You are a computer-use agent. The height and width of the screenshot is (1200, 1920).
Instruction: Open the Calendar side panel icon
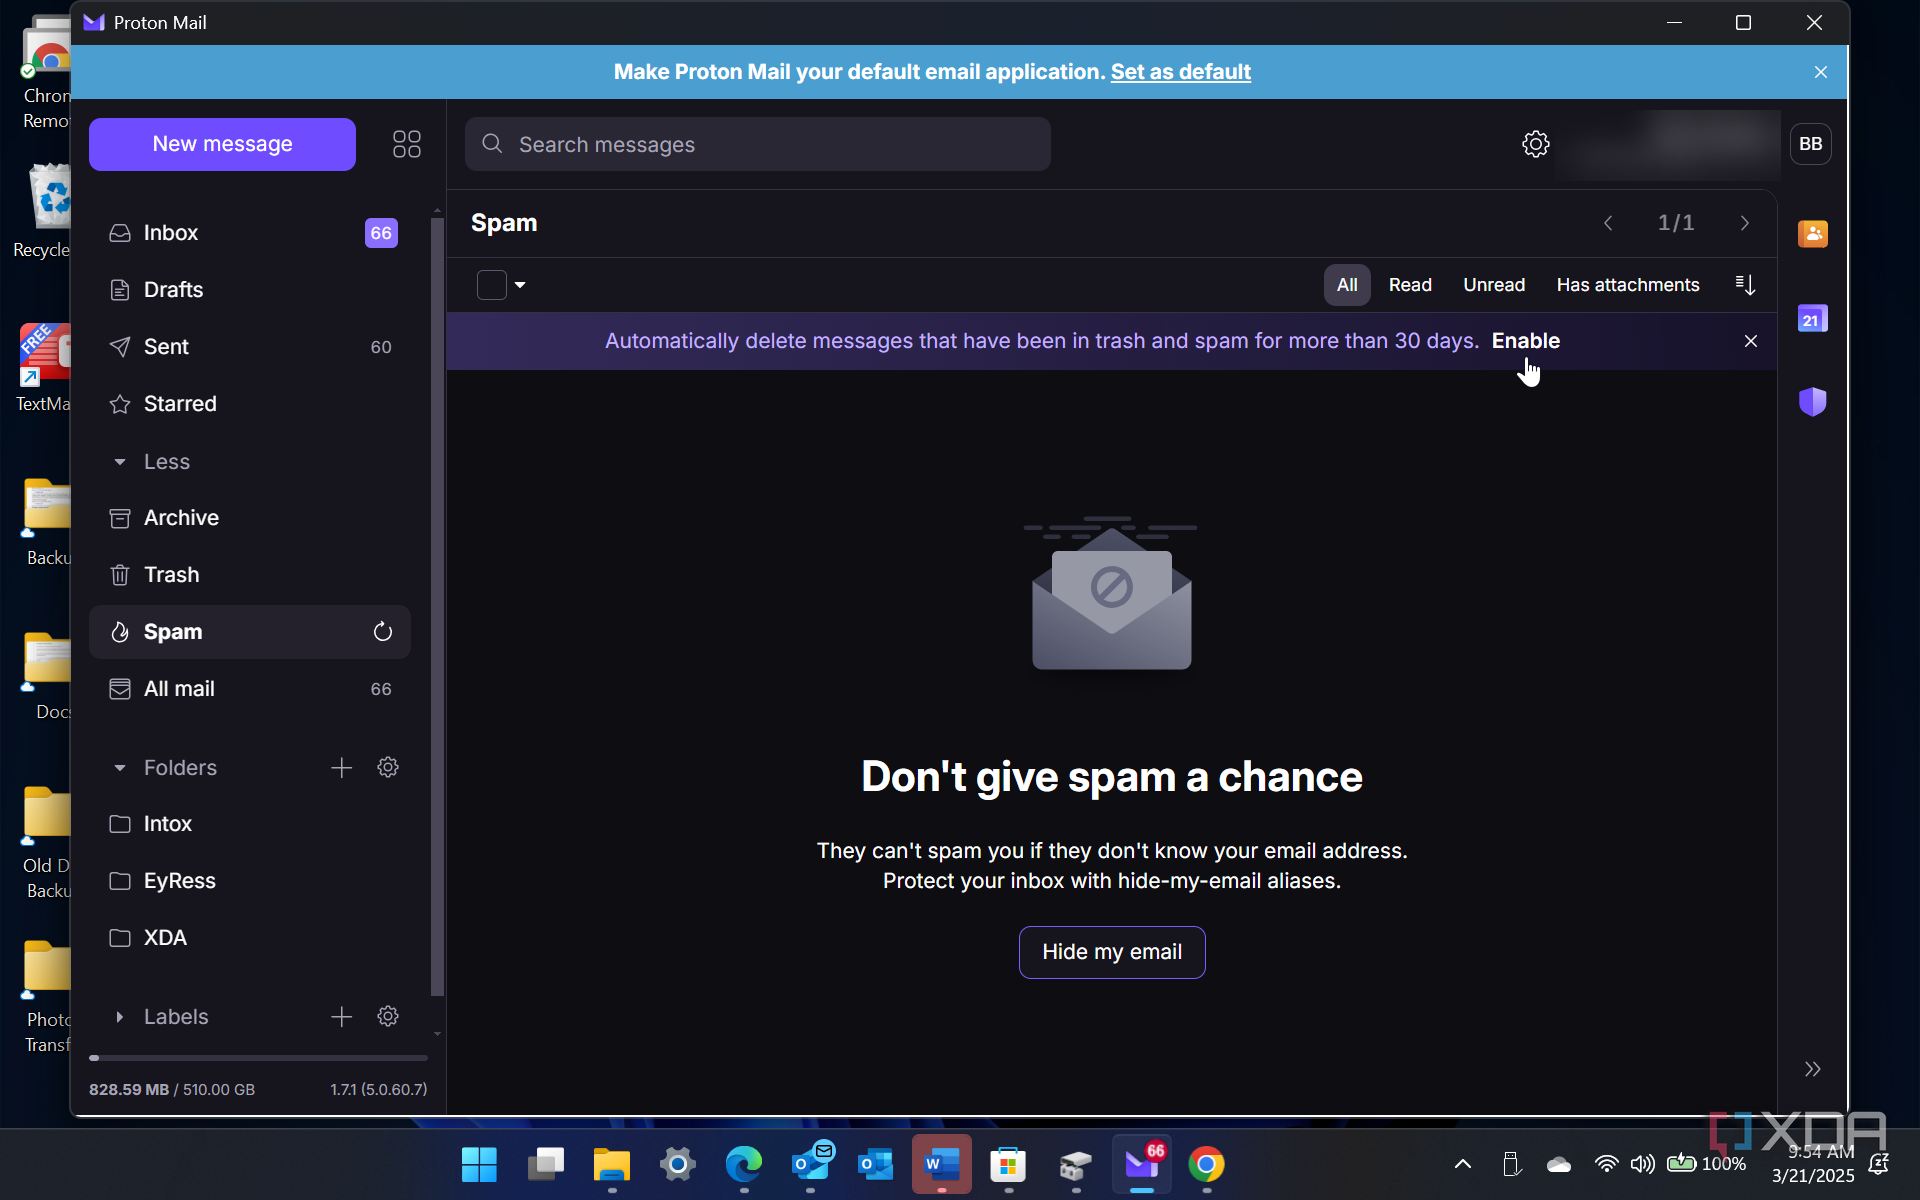pos(1812,319)
